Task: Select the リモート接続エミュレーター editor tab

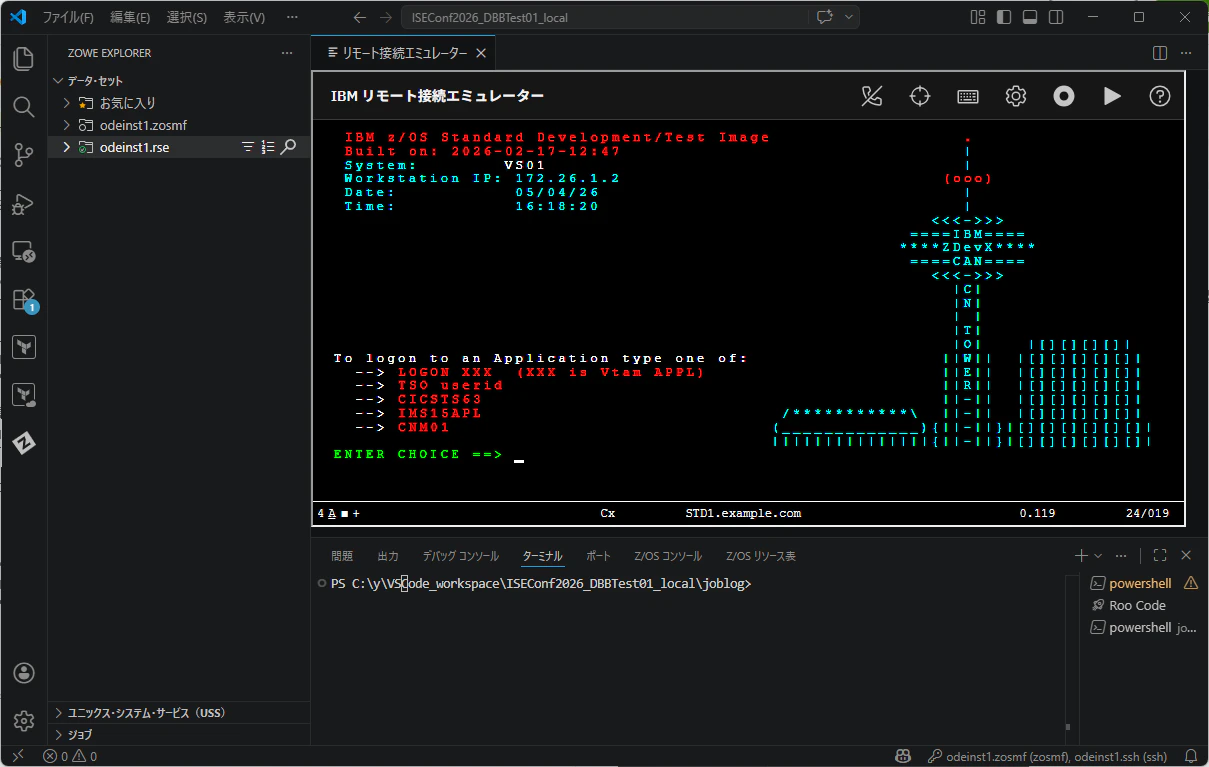Action: 403,53
